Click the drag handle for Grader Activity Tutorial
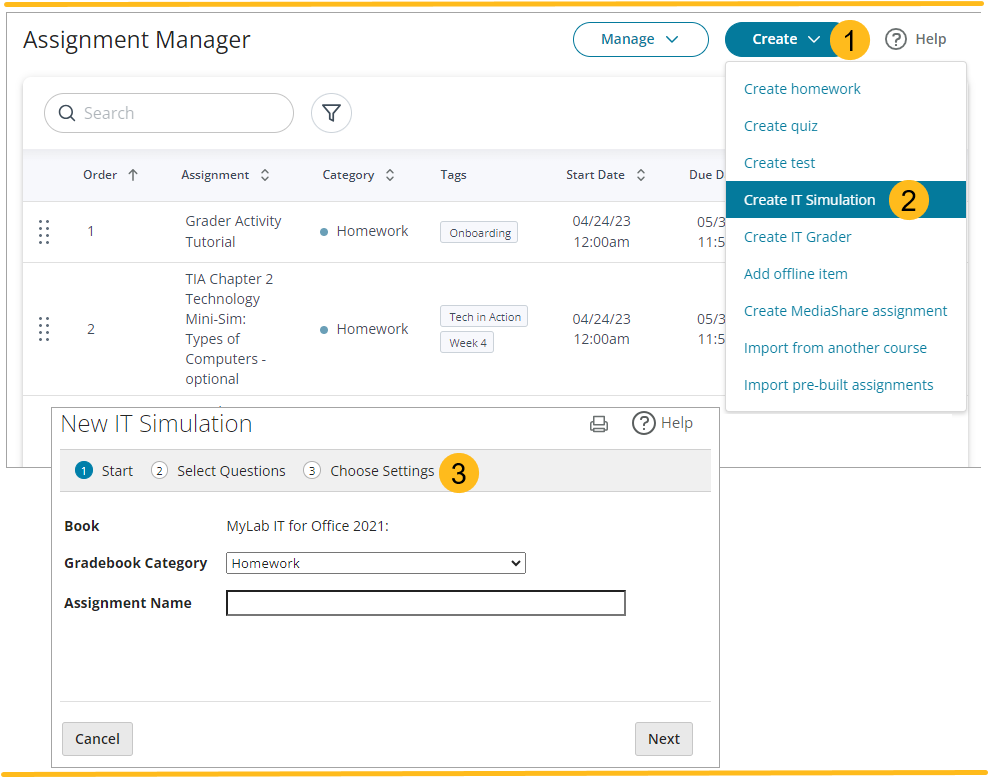This screenshot has height=780, width=989. (x=44, y=232)
